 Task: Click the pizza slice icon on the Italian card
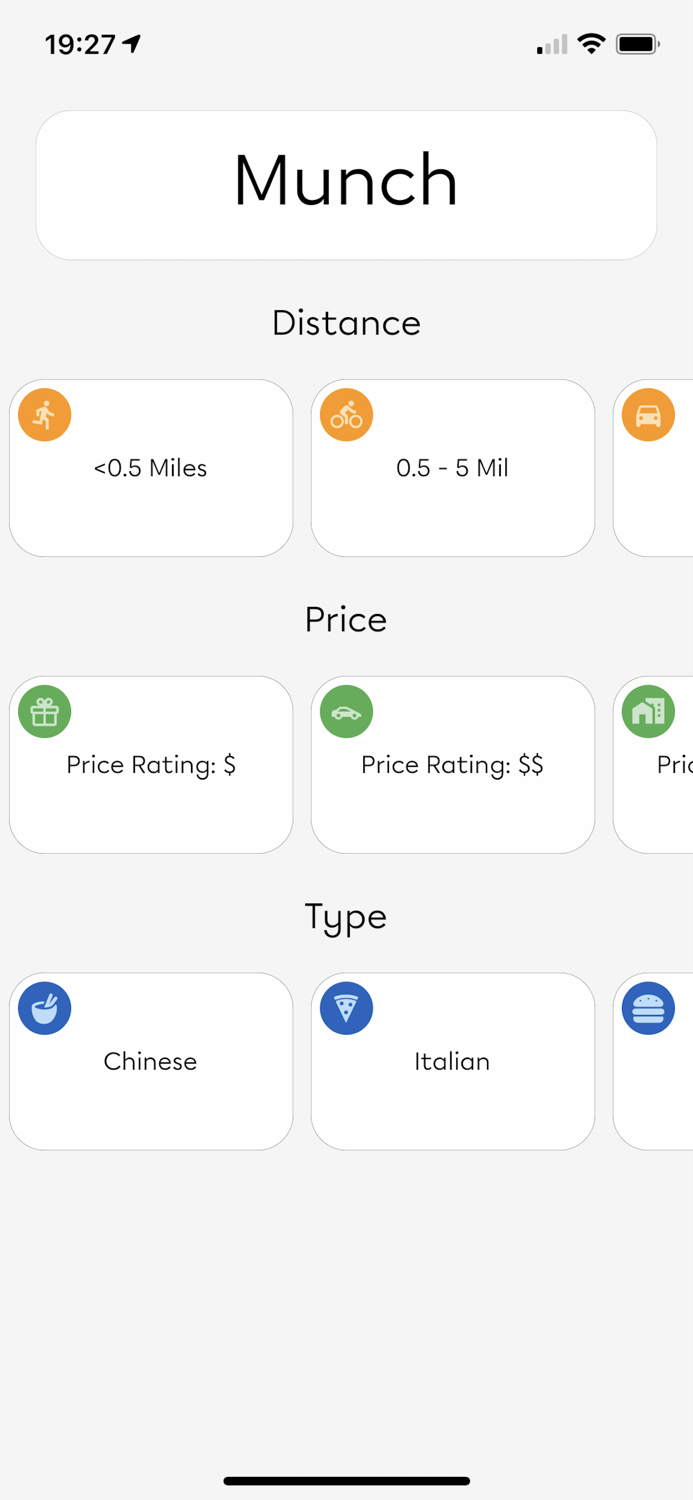tap(345, 1008)
